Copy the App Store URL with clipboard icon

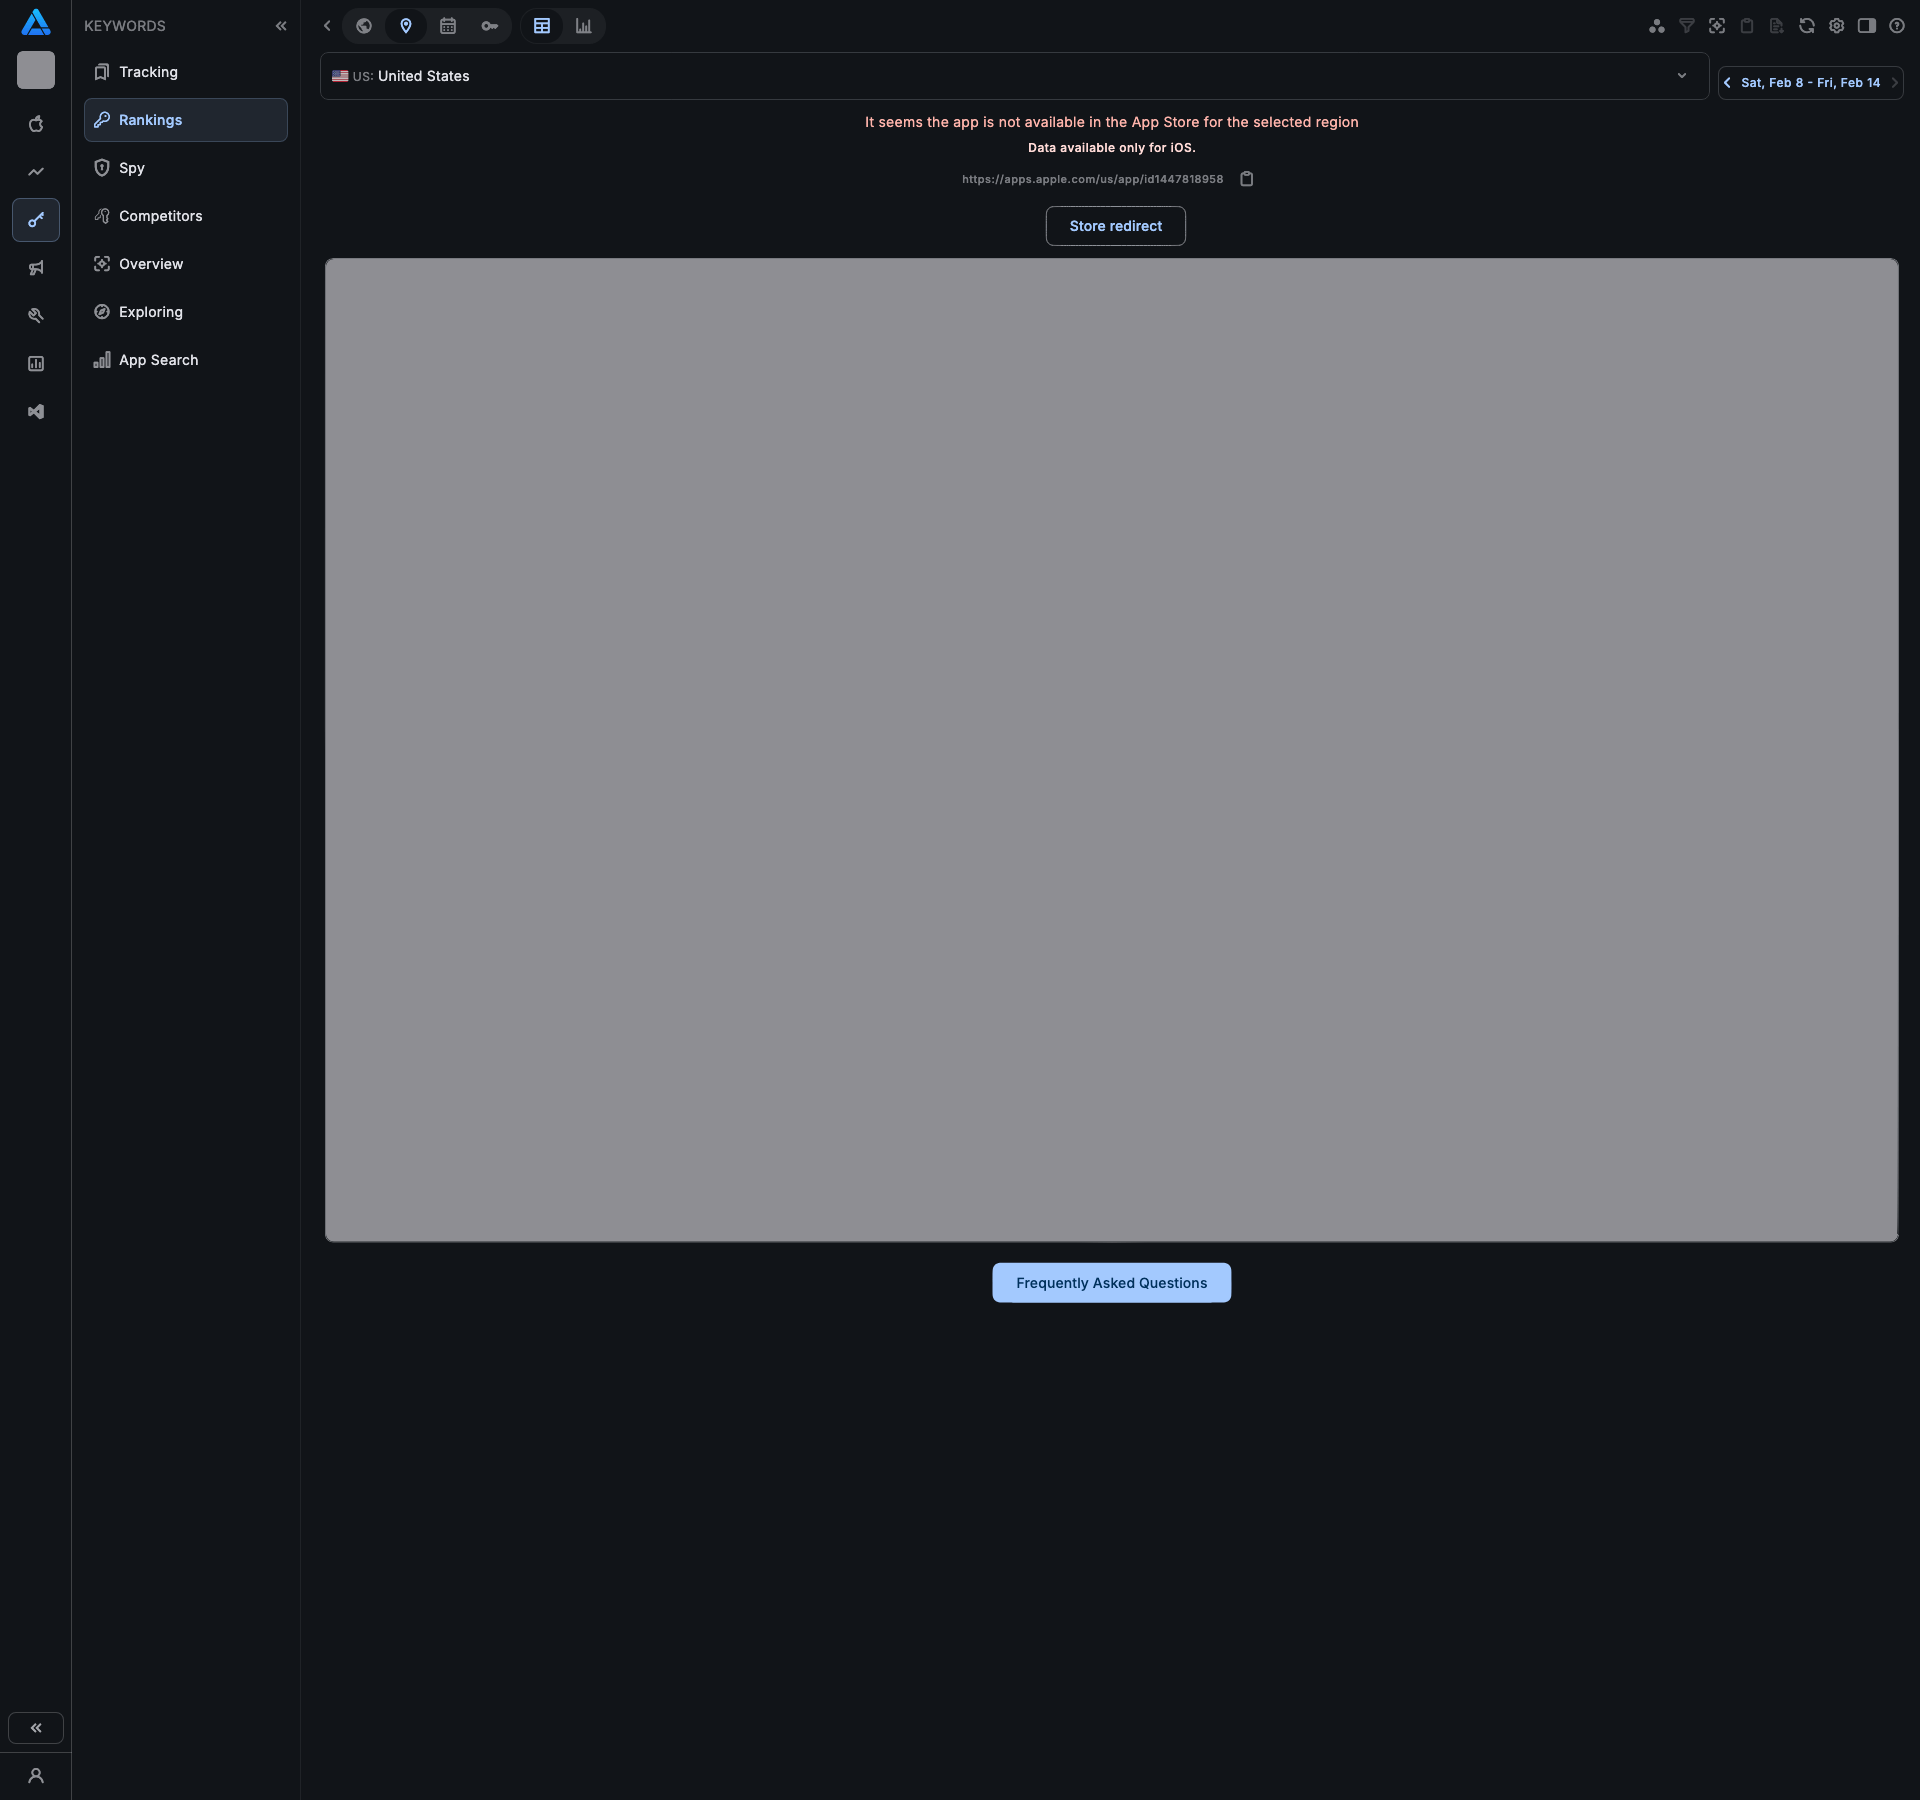pyautogui.click(x=1247, y=179)
